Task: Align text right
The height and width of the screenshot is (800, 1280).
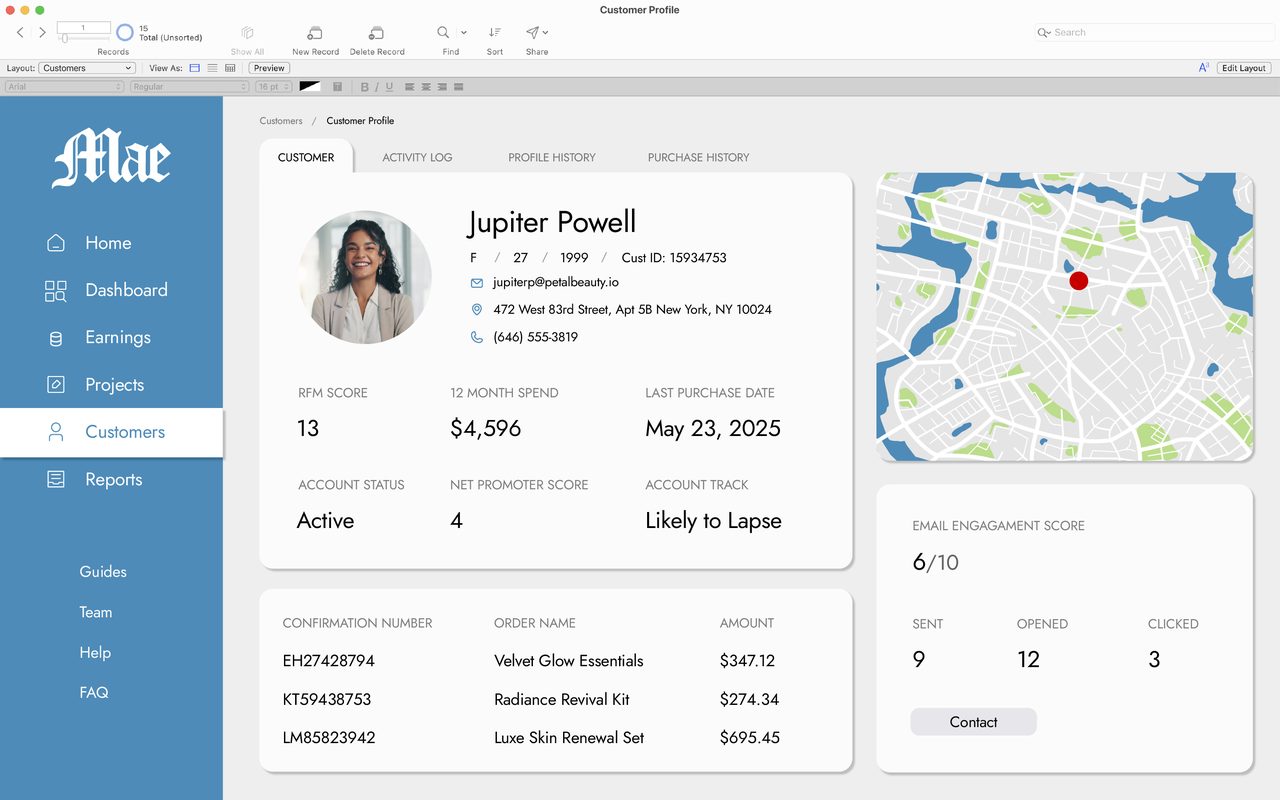Action: (442, 87)
